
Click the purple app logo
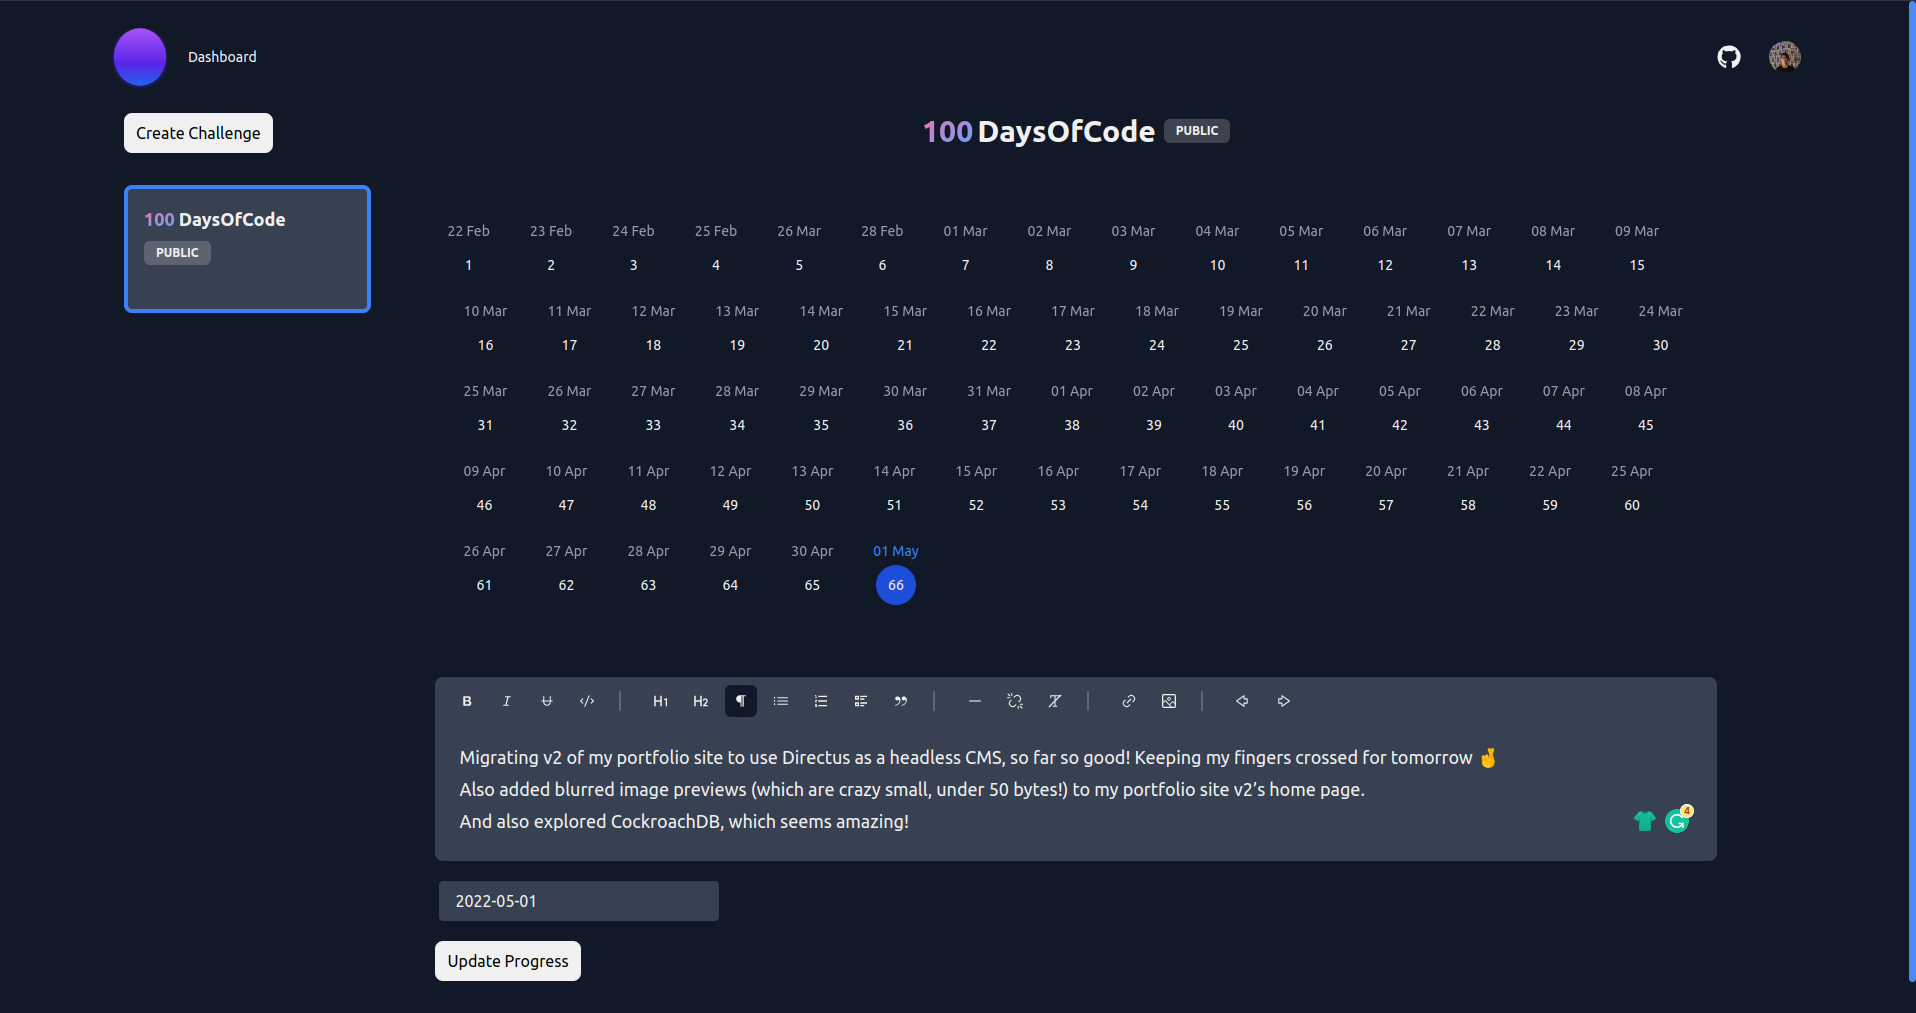(140, 57)
